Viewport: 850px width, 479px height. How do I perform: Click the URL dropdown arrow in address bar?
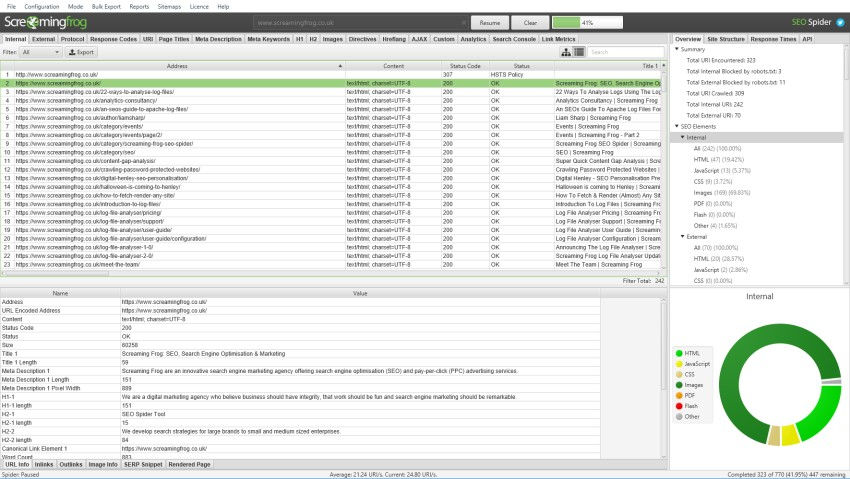(x=463, y=22)
